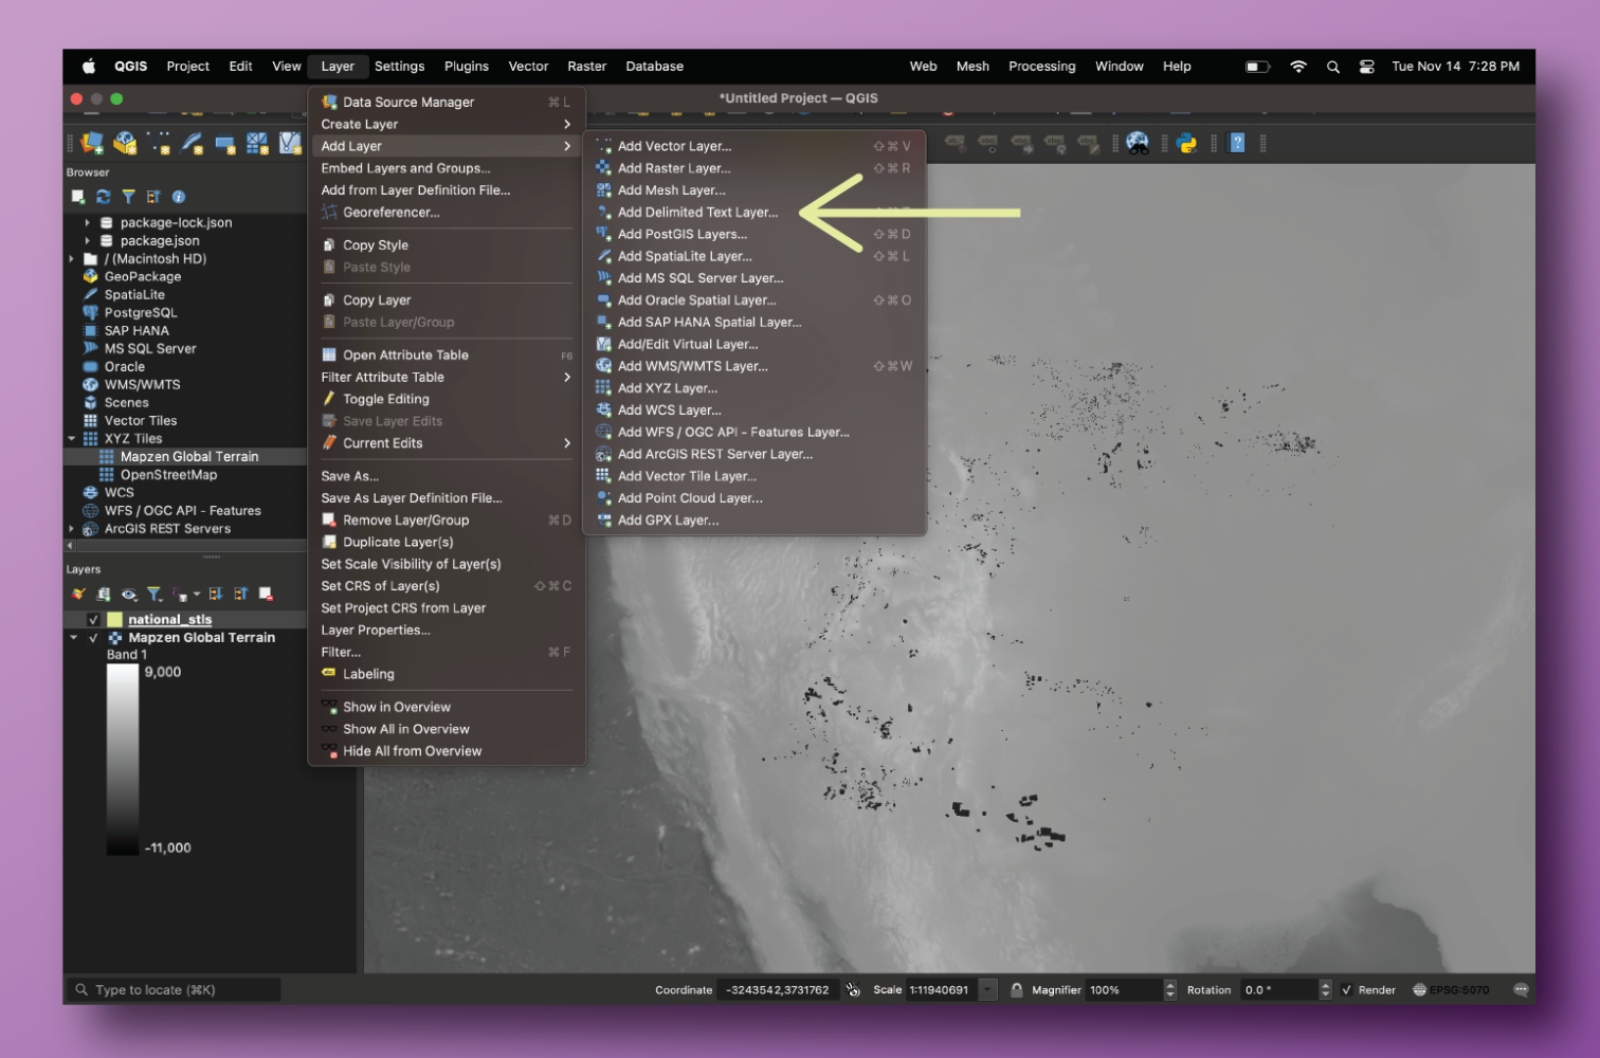
Task: Select OpenStreetMap under XYZ Tiles
Action: click(x=168, y=475)
